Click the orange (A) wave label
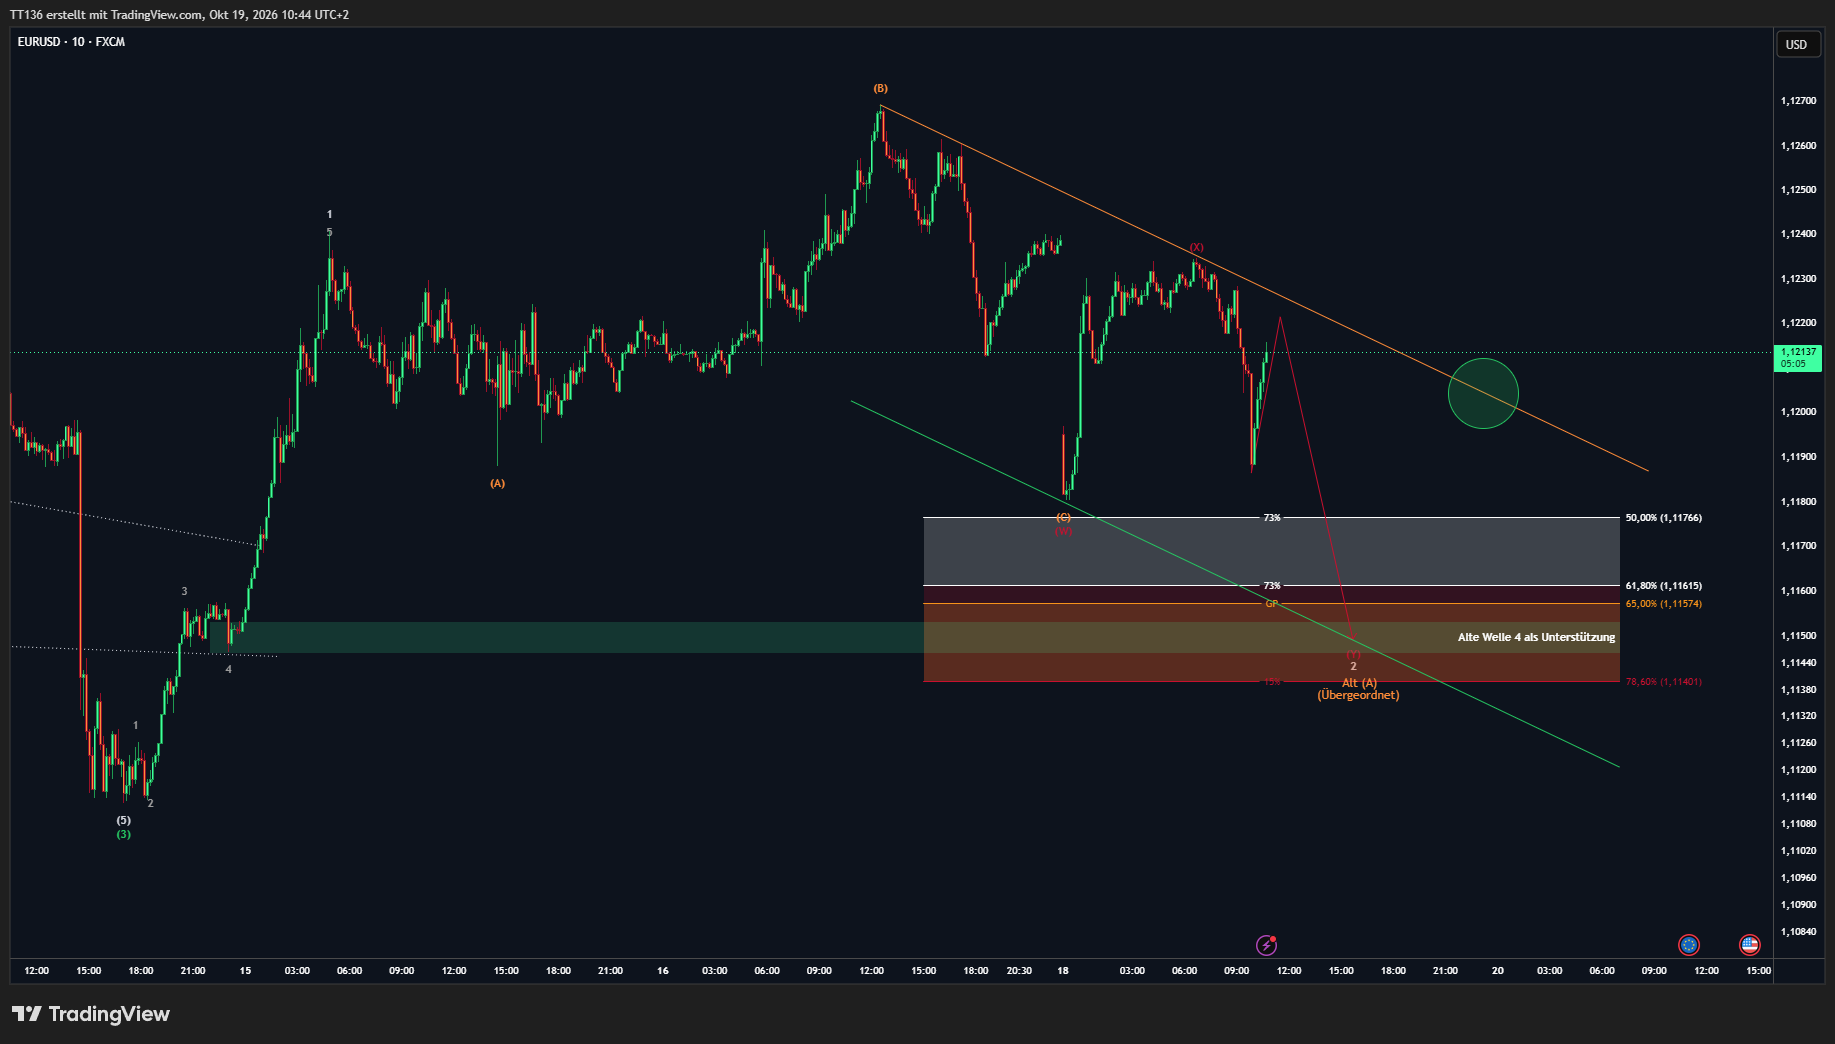The width and height of the screenshot is (1835, 1044). (497, 483)
